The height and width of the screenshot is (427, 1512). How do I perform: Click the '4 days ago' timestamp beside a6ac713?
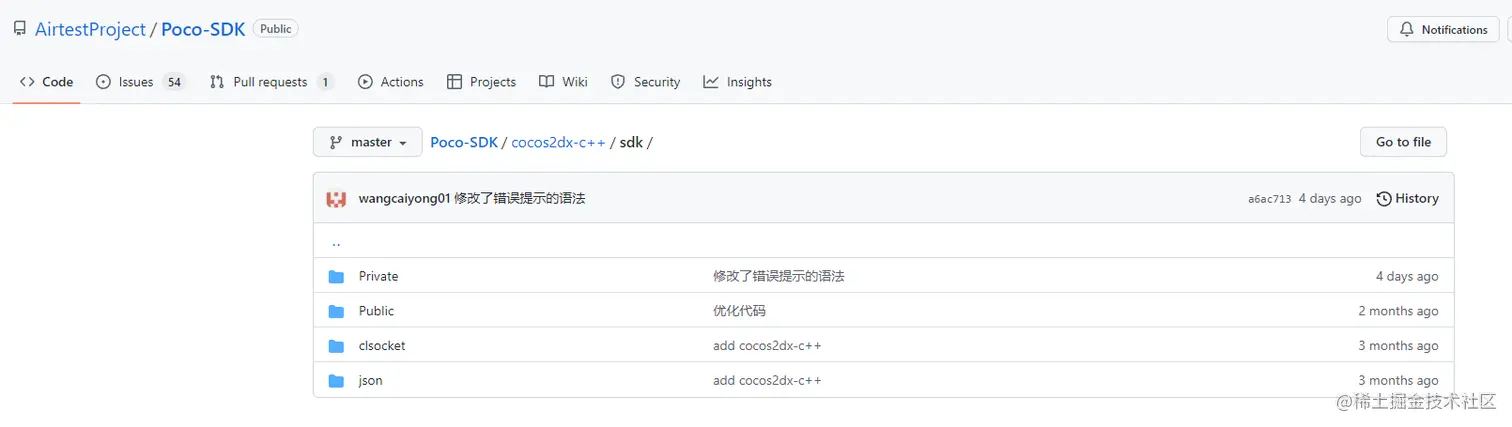(1330, 198)
